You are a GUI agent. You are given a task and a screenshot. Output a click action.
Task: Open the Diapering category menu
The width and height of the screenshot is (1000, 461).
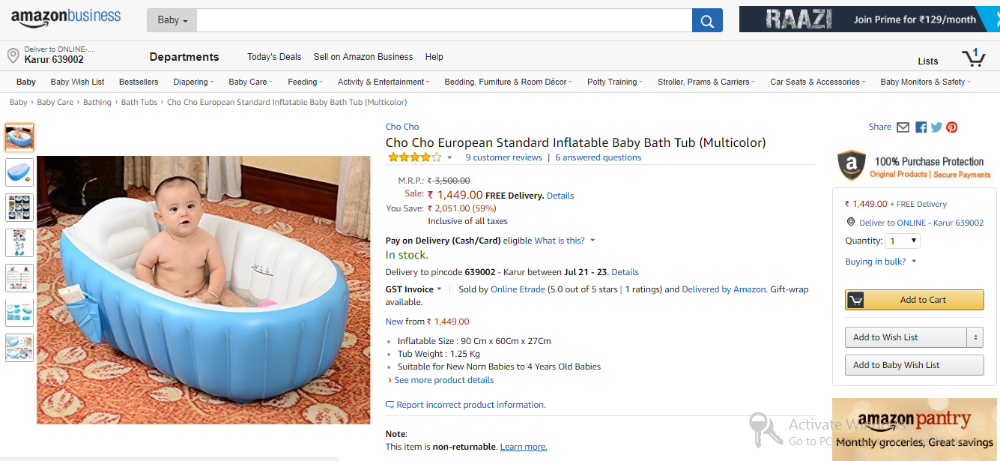192,82
